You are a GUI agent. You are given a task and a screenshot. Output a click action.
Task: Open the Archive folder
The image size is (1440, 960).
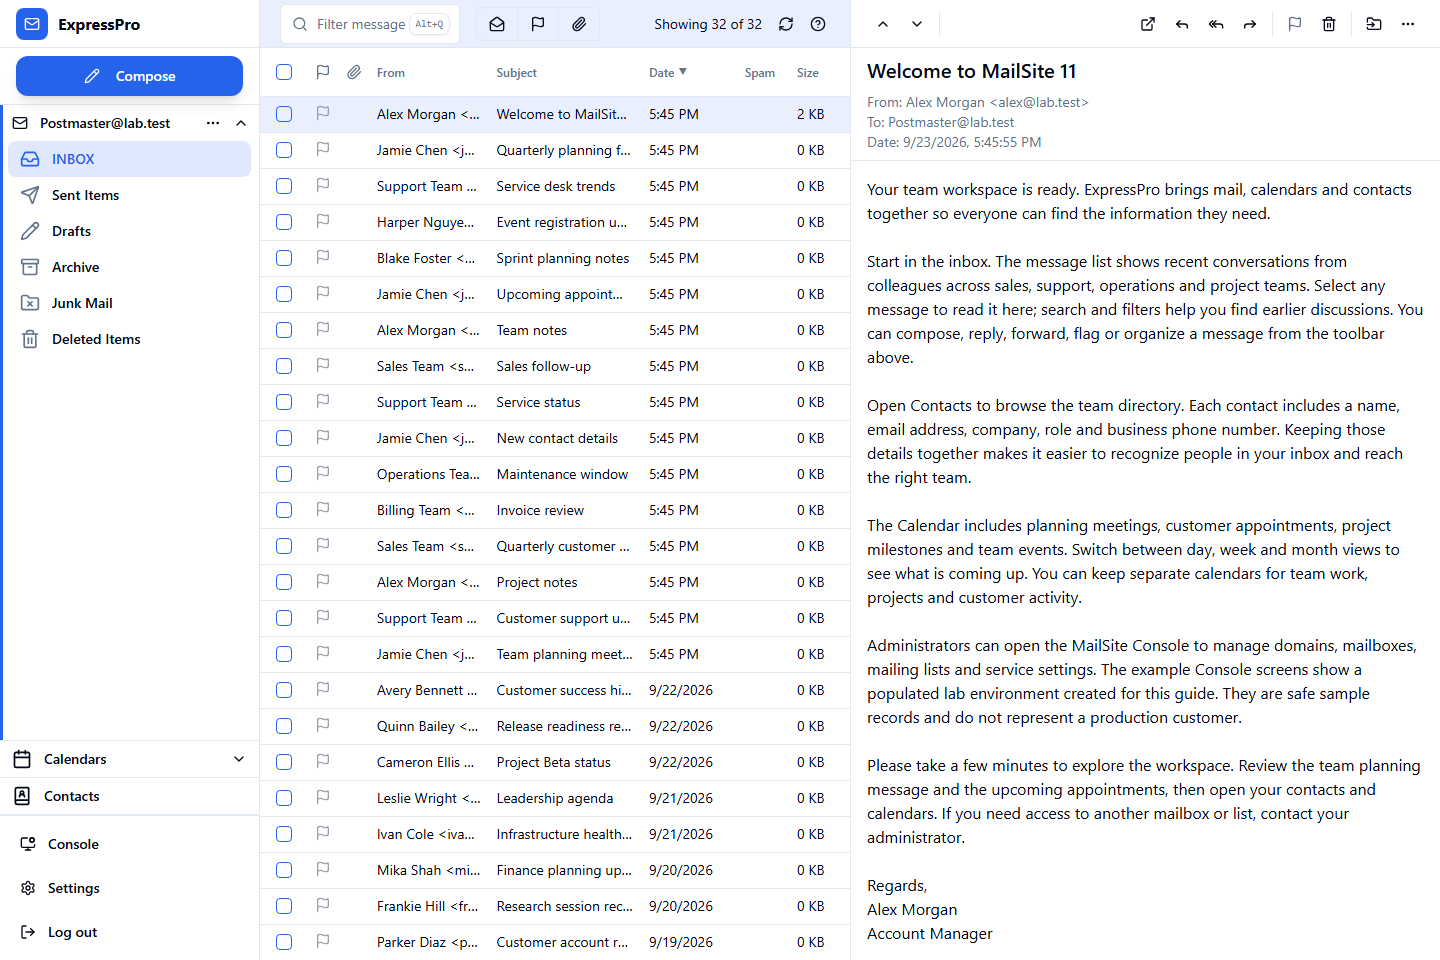129,267
